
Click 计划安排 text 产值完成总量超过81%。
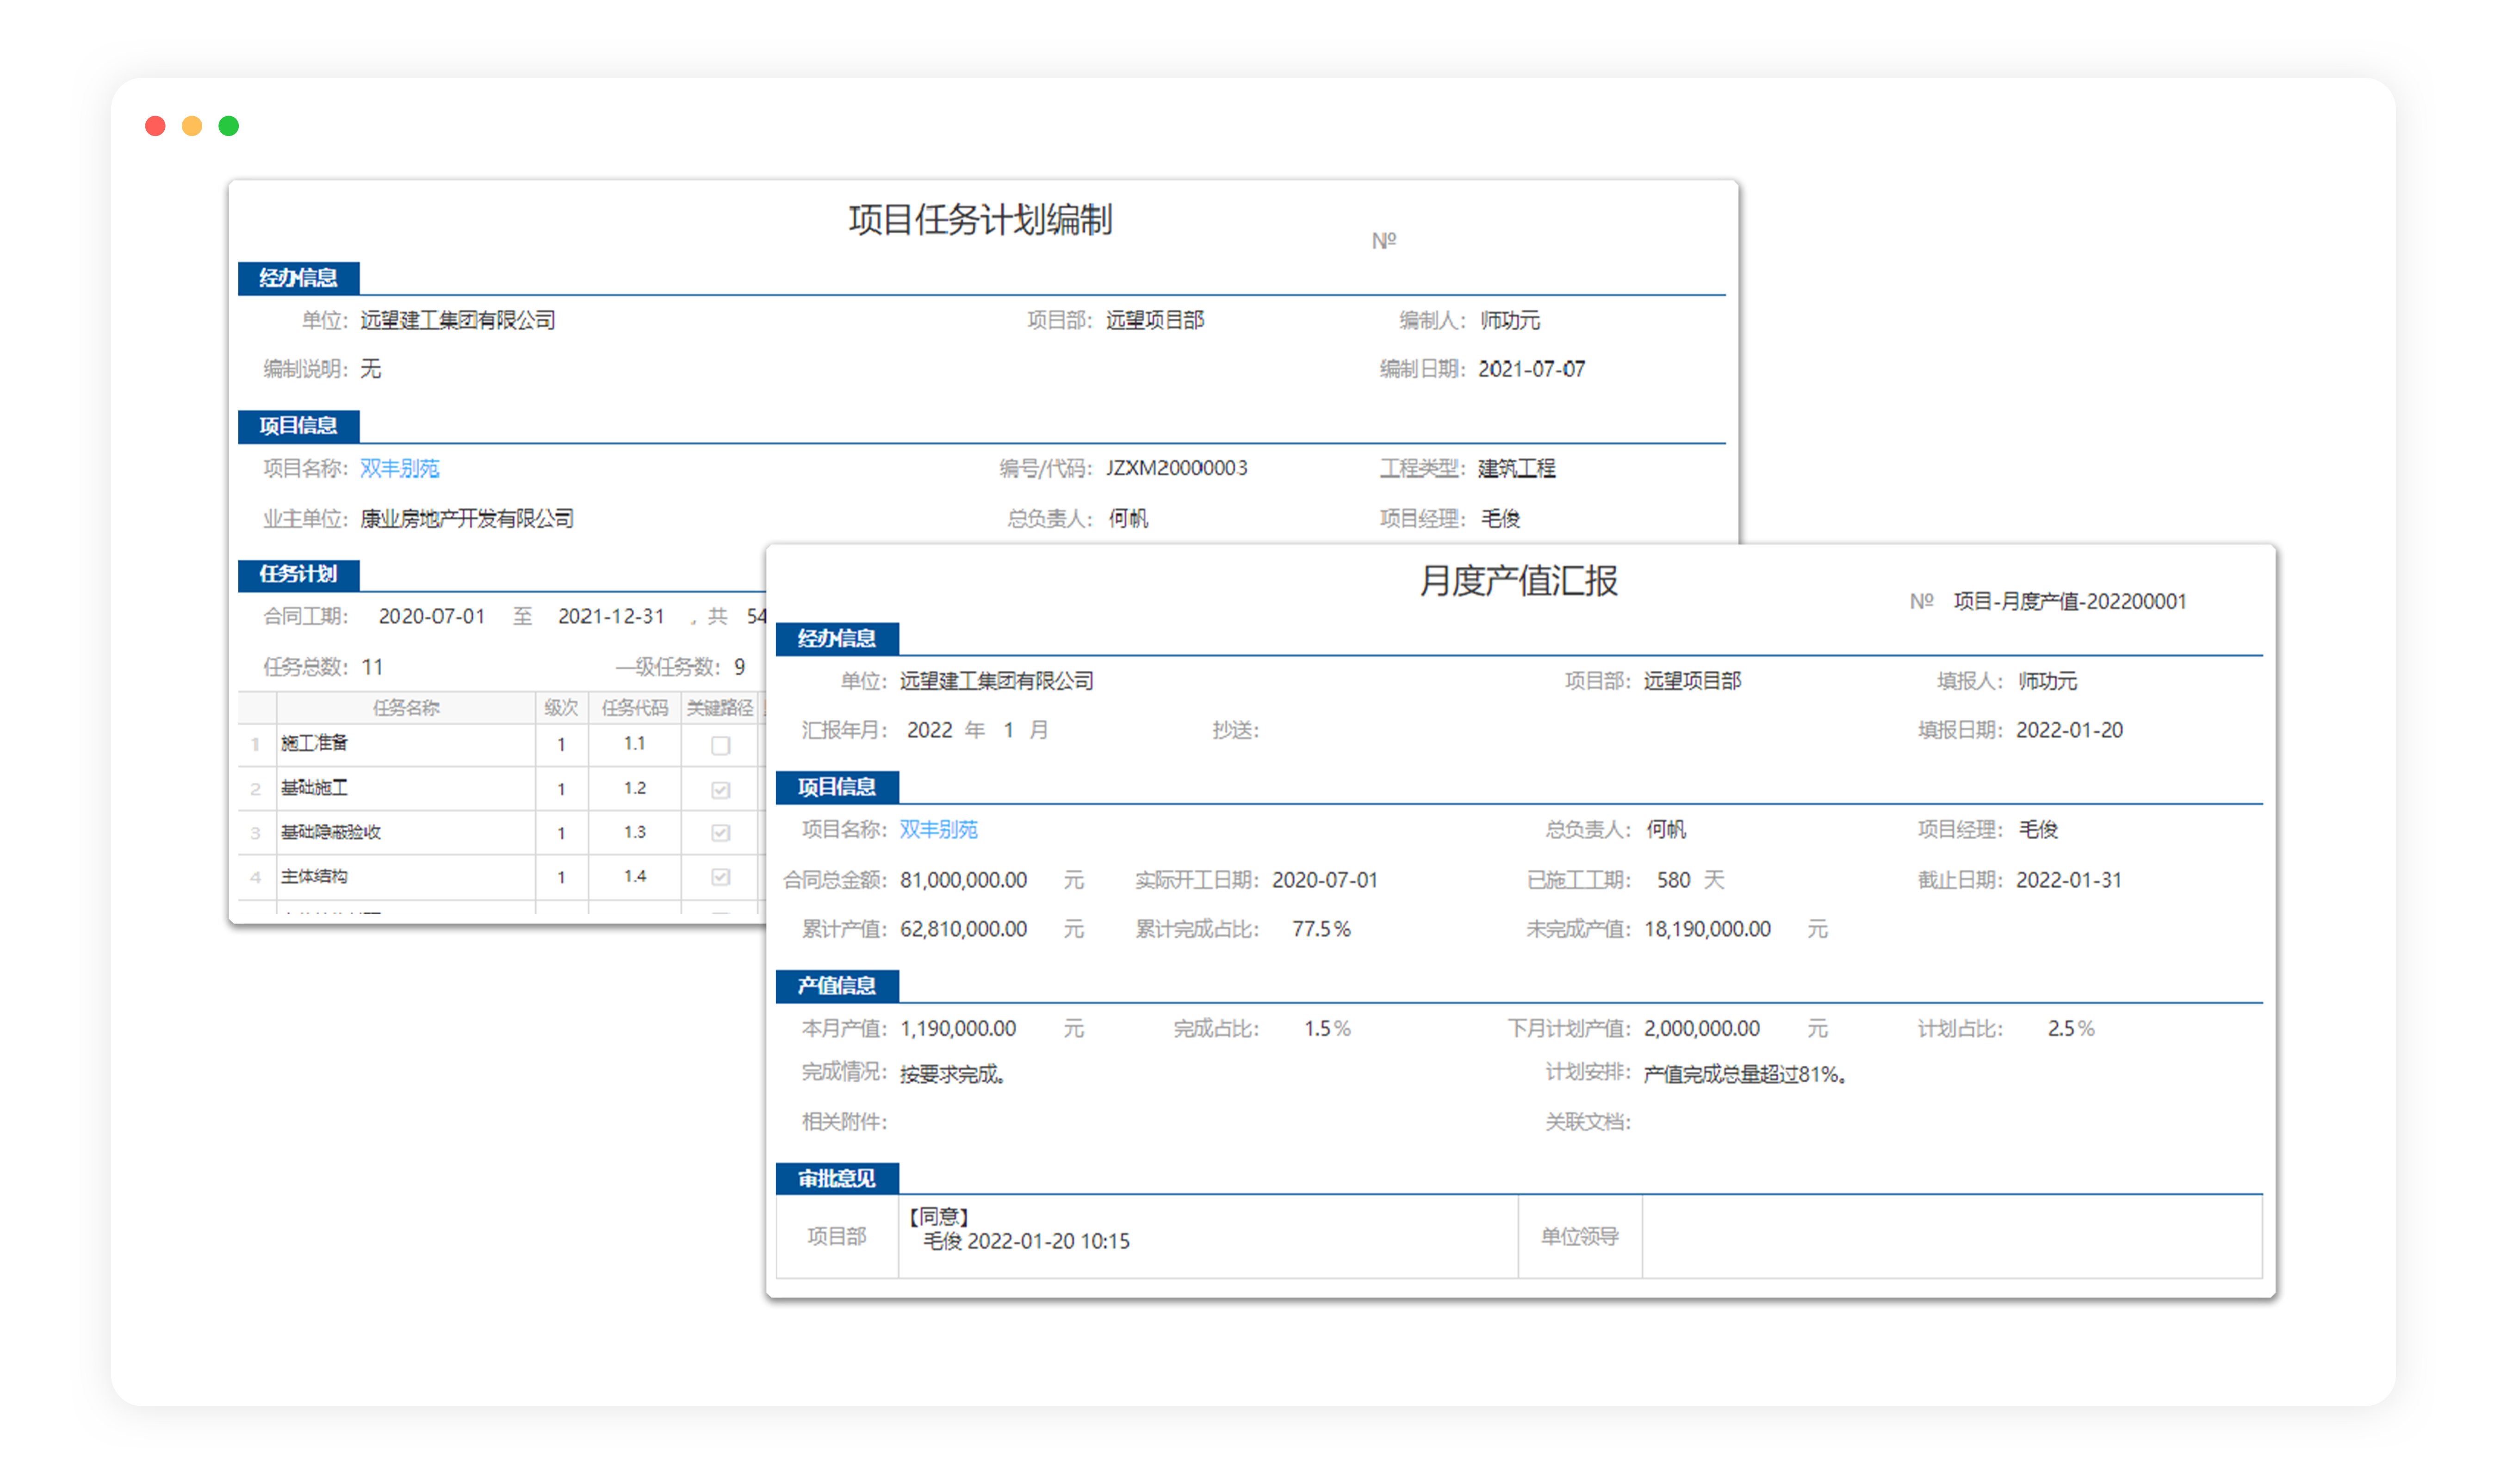coord(1746,1074)
